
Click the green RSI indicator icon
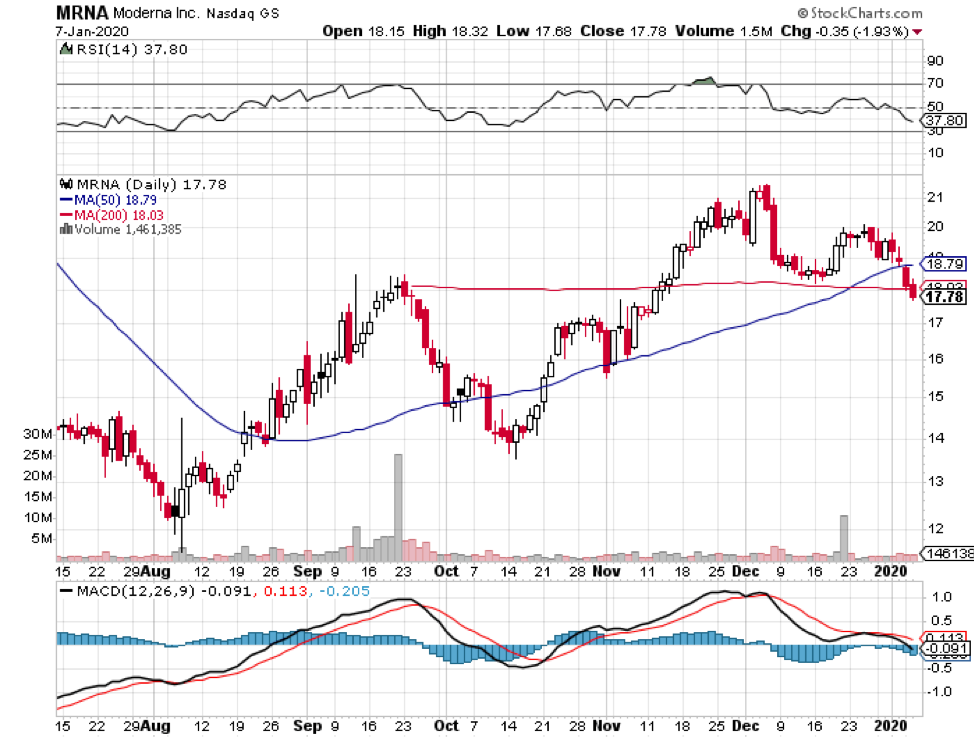(x=66, y=48)
